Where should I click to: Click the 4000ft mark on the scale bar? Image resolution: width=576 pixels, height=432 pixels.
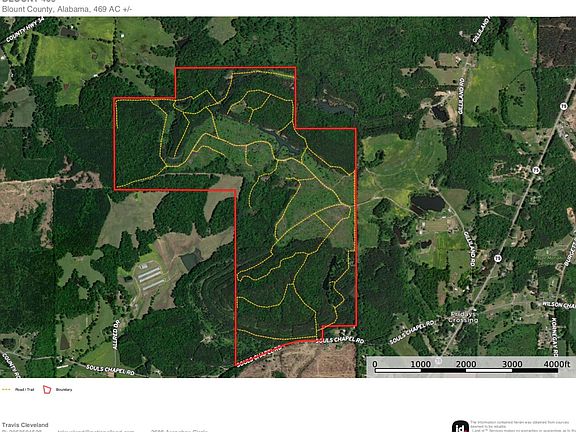click(x=557, y=364)
